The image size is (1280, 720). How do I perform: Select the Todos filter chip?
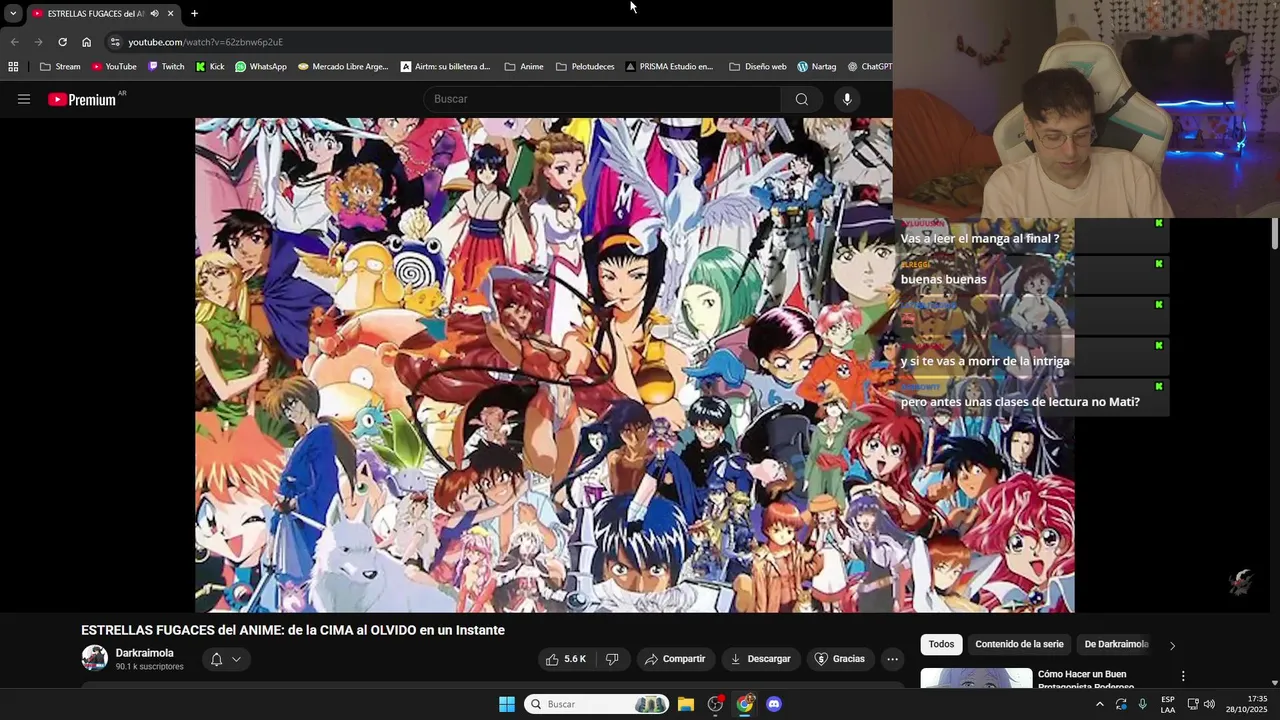click(x=941, y=644)
